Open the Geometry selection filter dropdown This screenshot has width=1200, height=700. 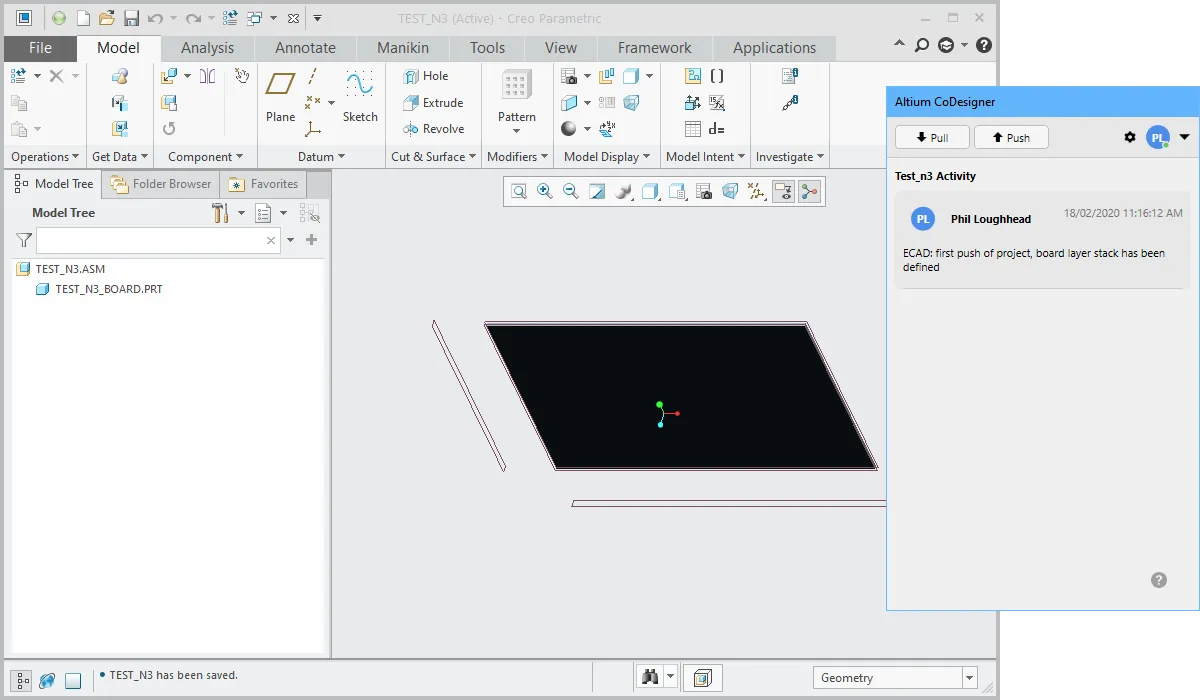968,678
